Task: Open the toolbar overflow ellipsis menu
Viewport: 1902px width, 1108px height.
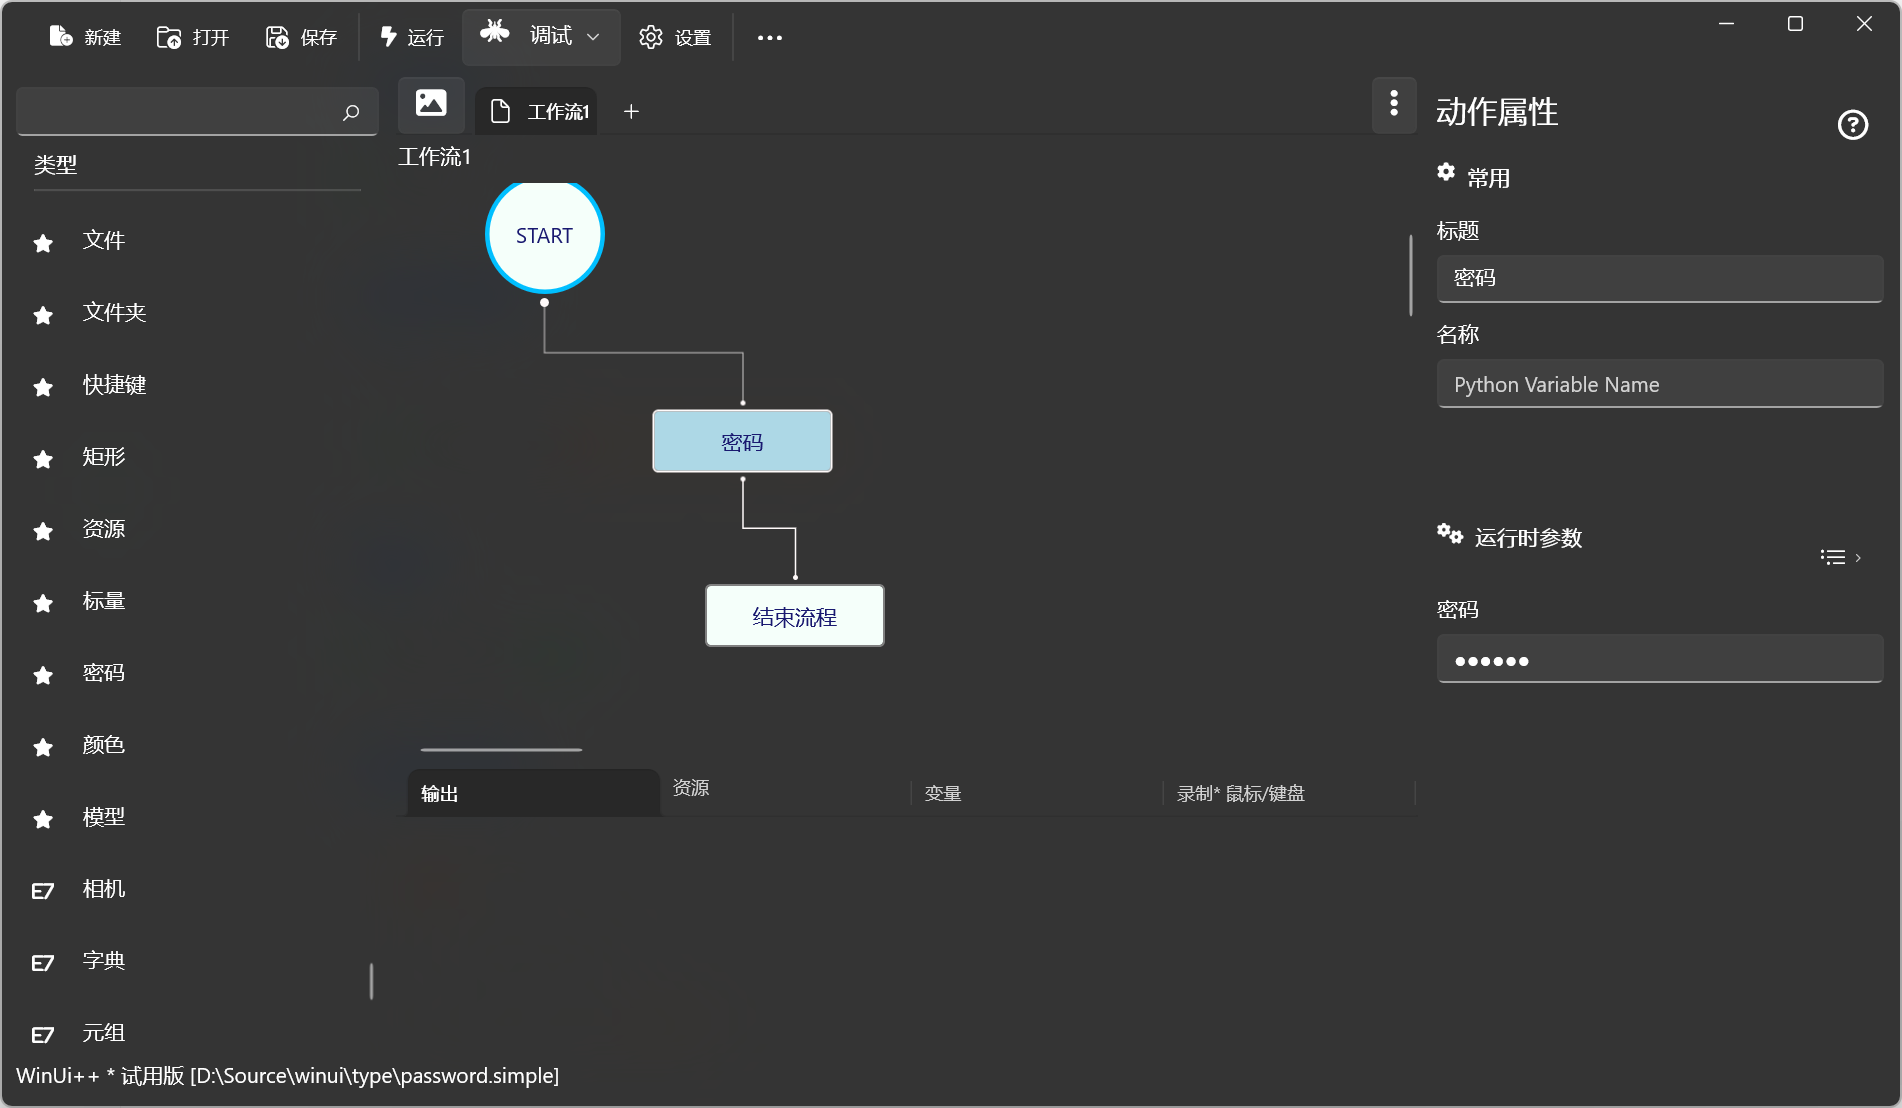Action: coord(769,38)
